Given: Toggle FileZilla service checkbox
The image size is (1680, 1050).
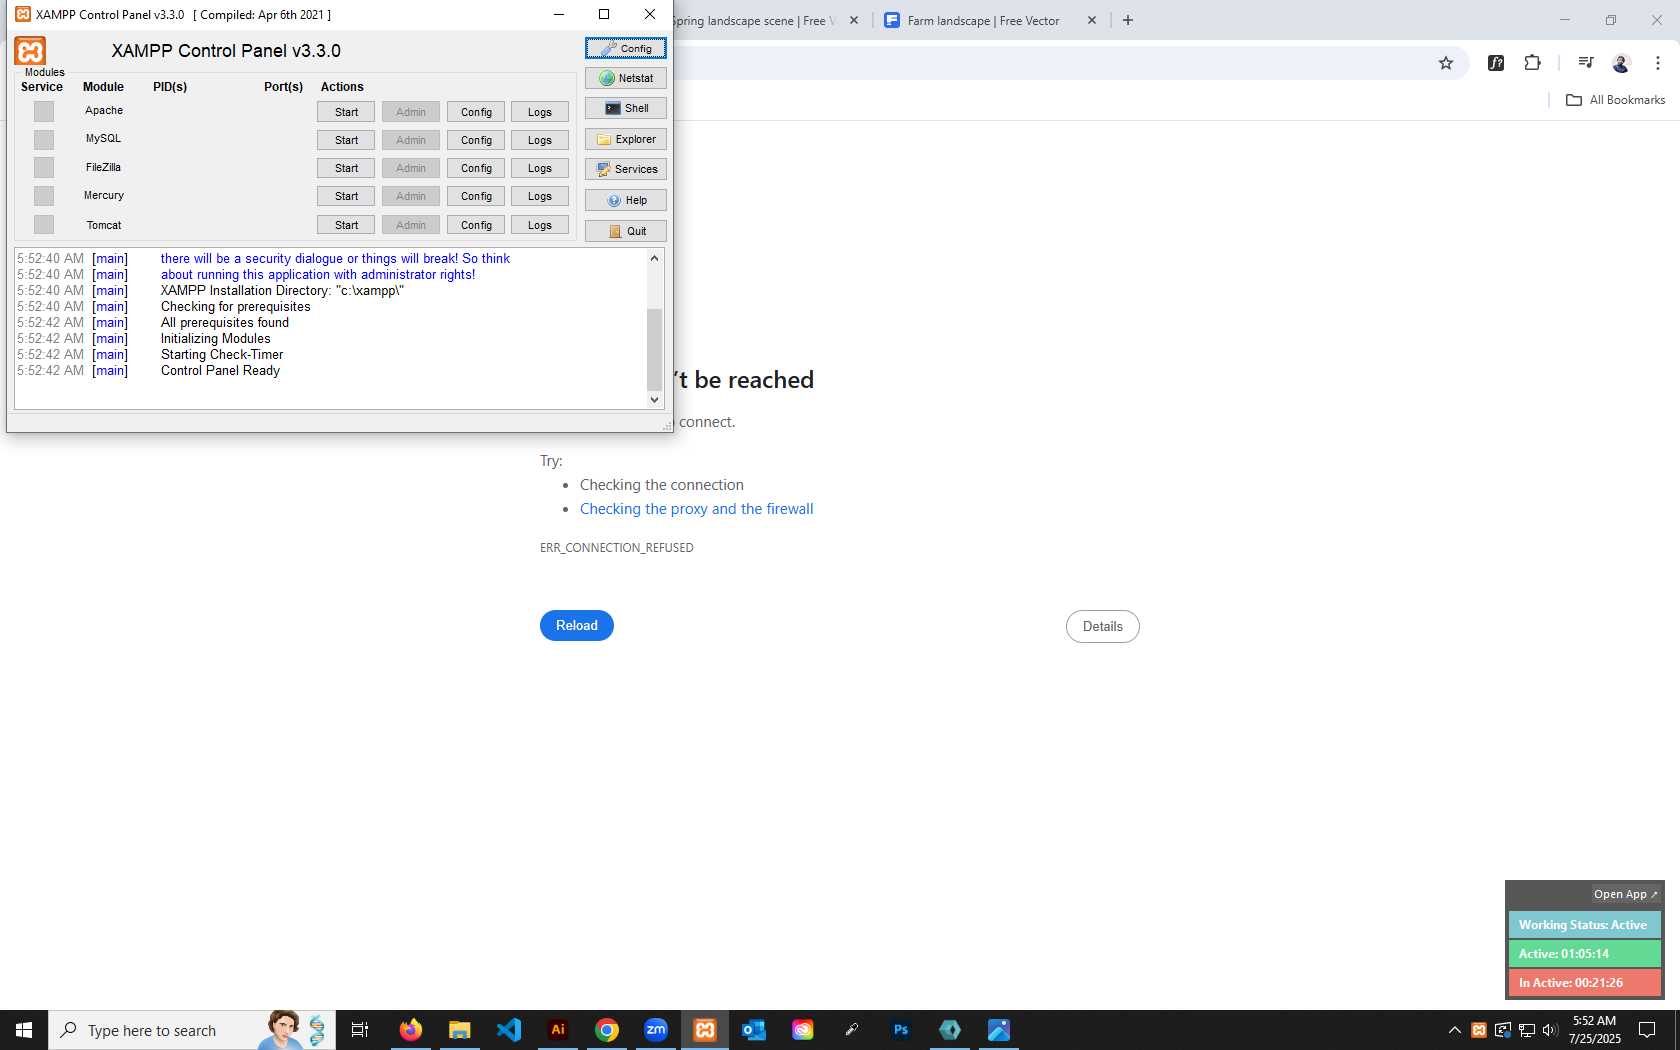Looking at the screenshot, I should [44, 167].
